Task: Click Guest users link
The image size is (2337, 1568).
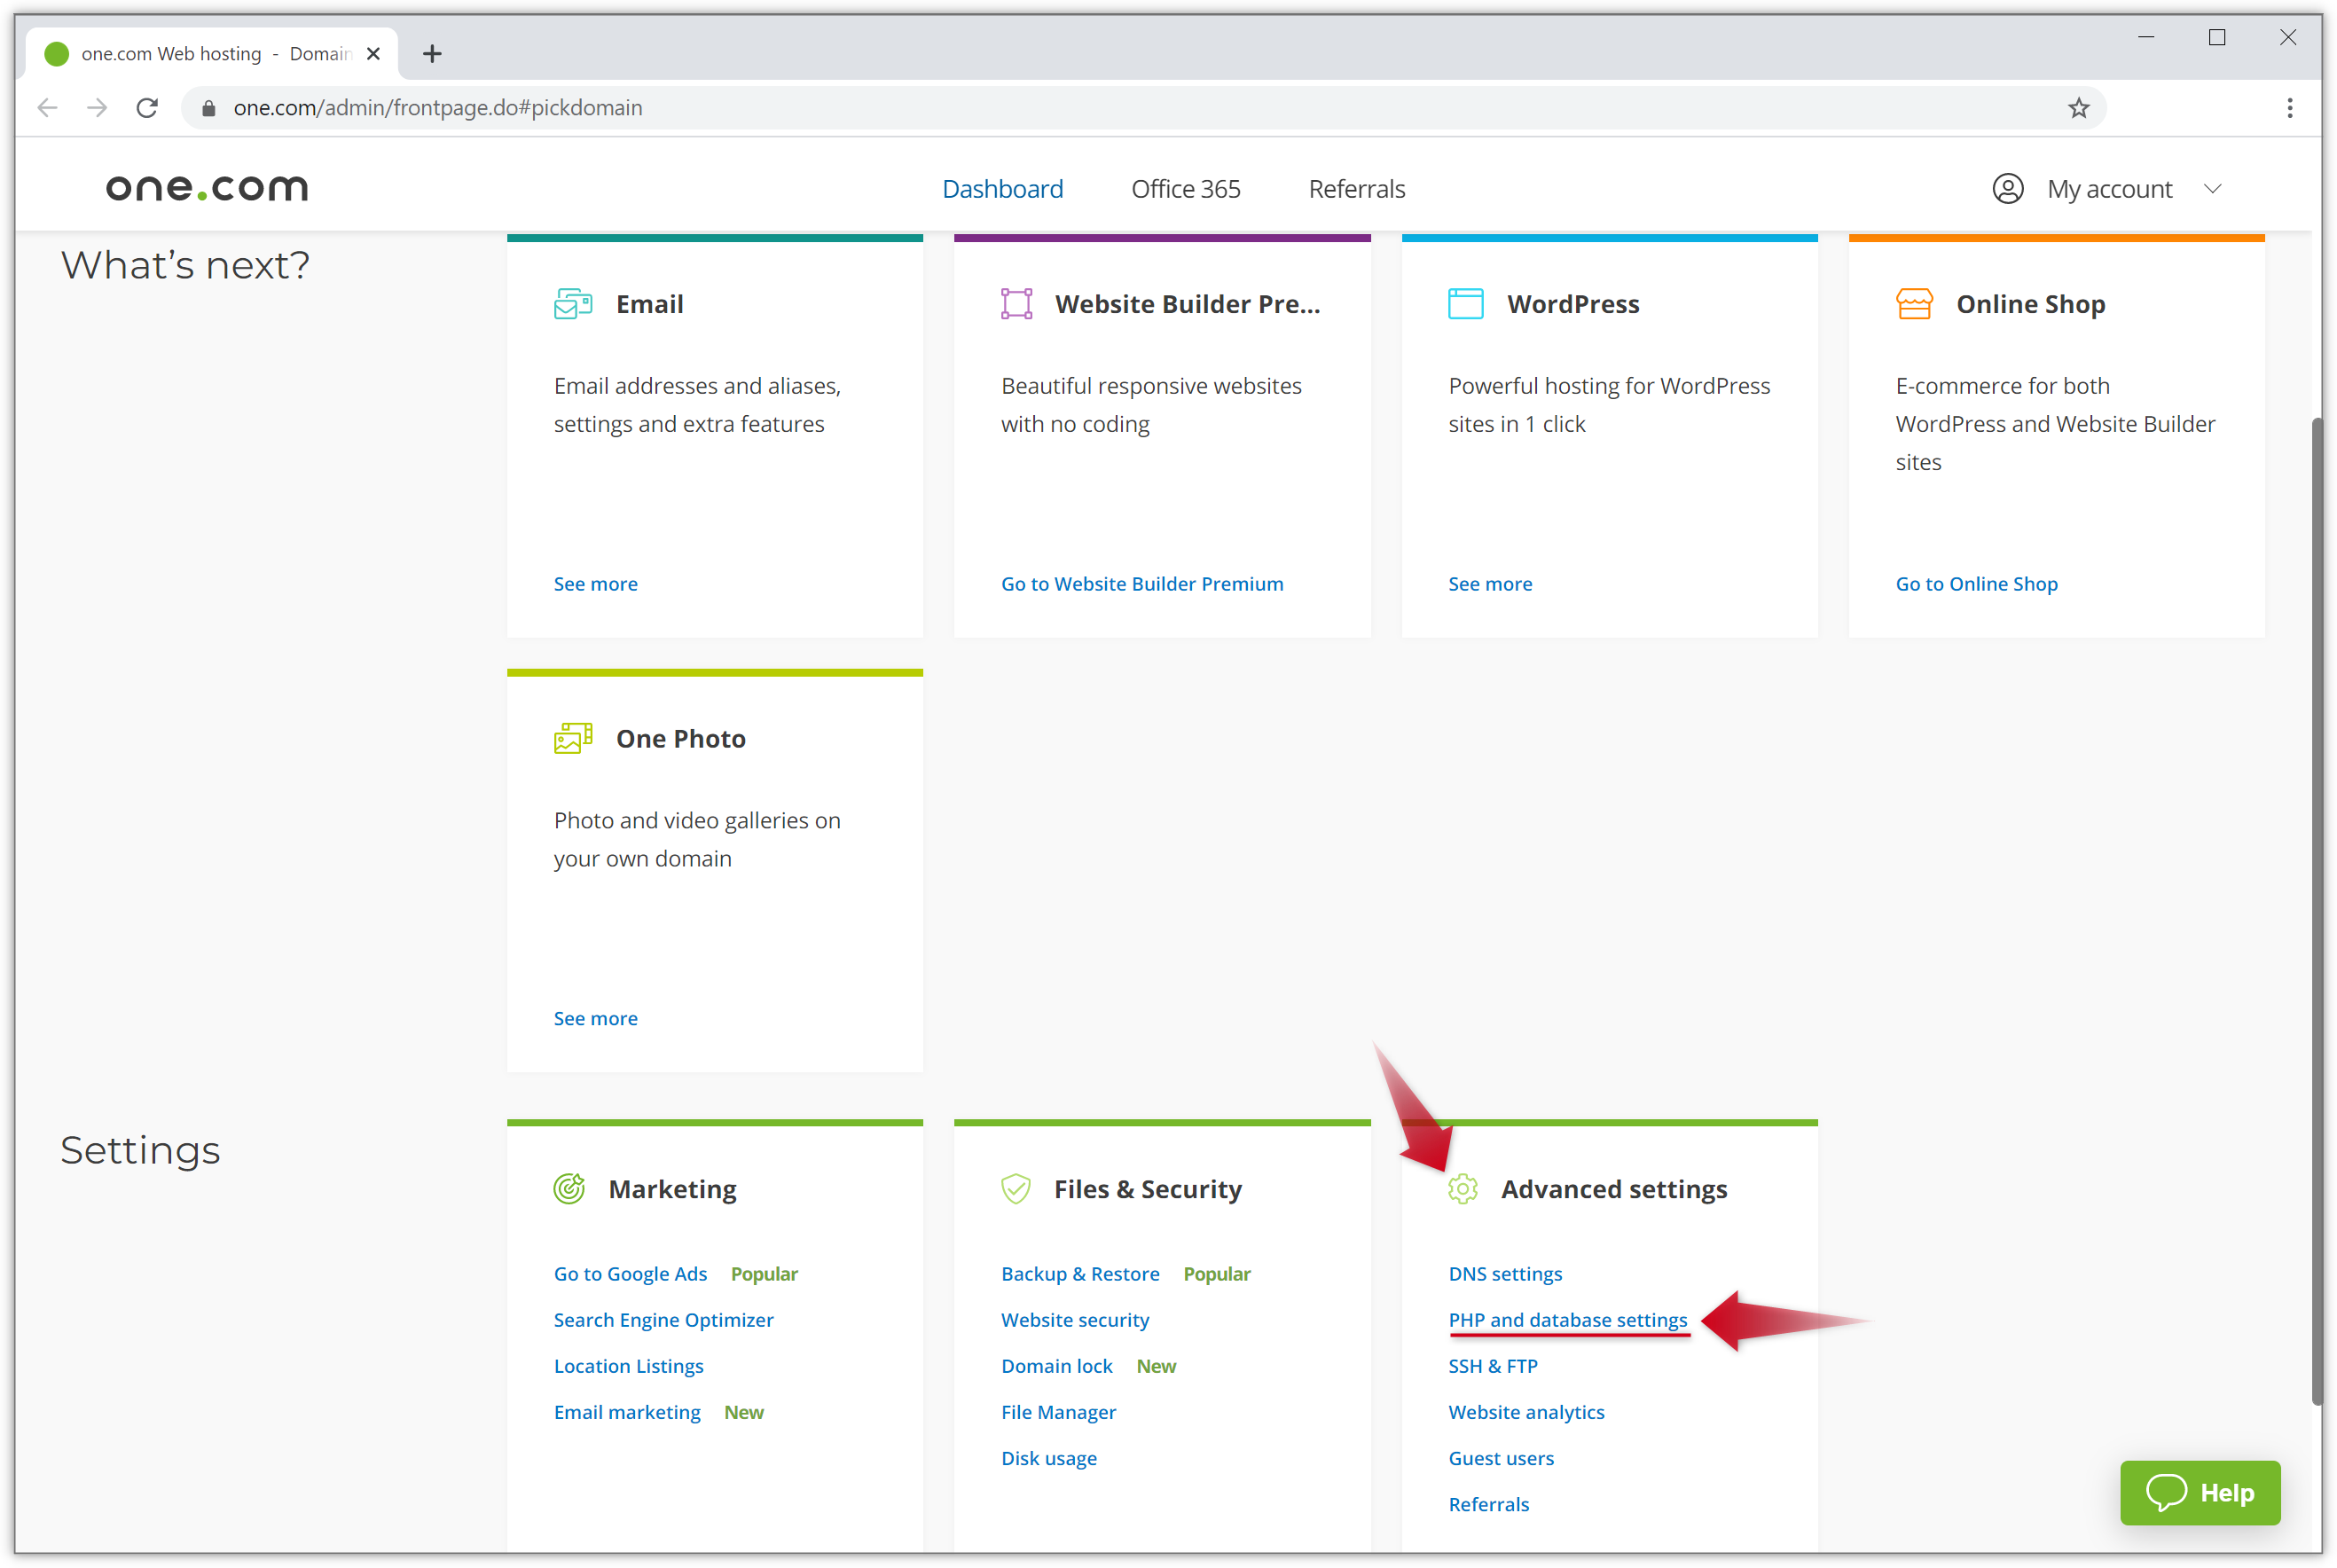Action: point(1501,1456)
